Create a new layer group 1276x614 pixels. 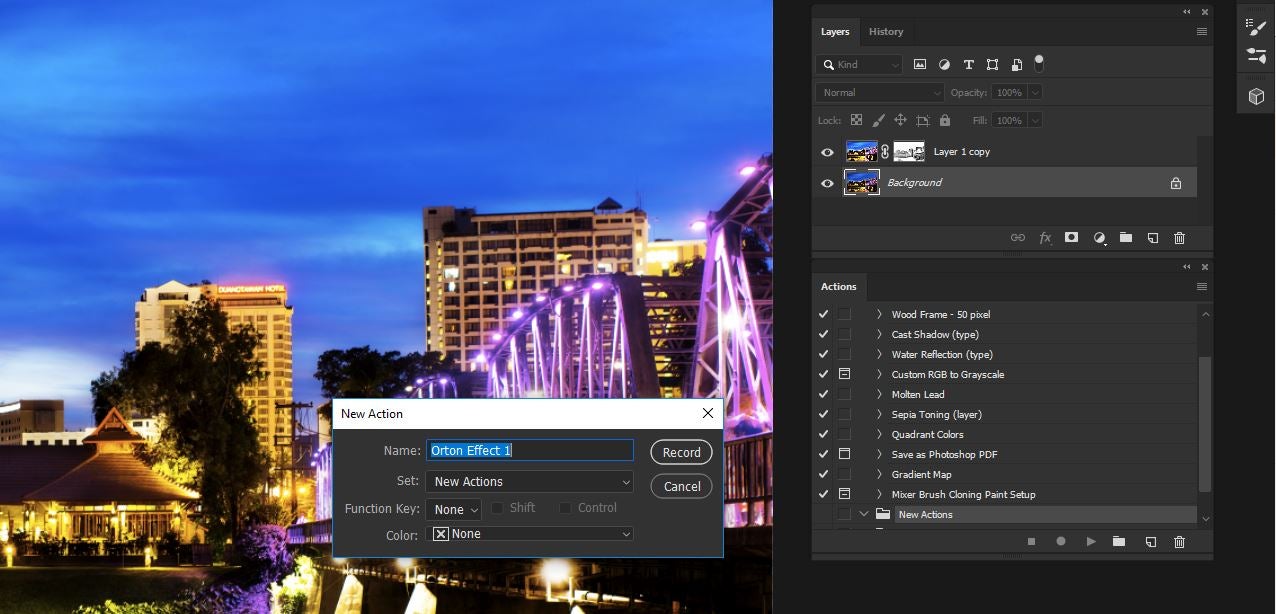coord(1125,238)
